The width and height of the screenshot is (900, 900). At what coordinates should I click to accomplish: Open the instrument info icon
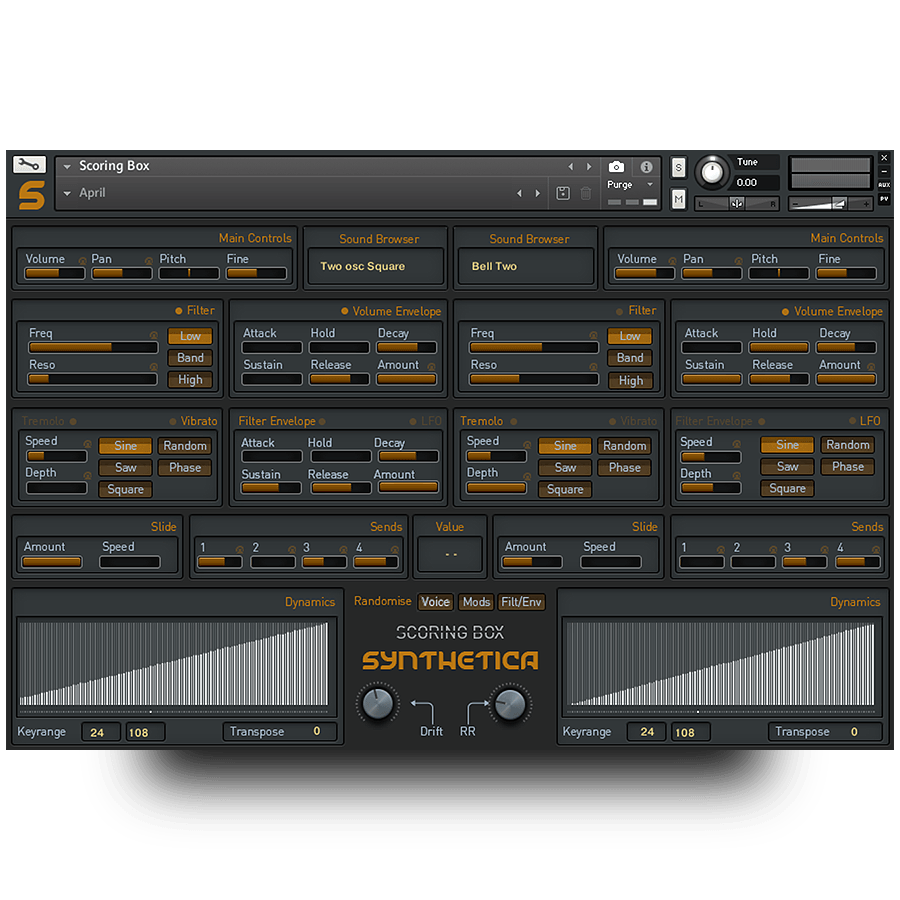coord(646,167)
